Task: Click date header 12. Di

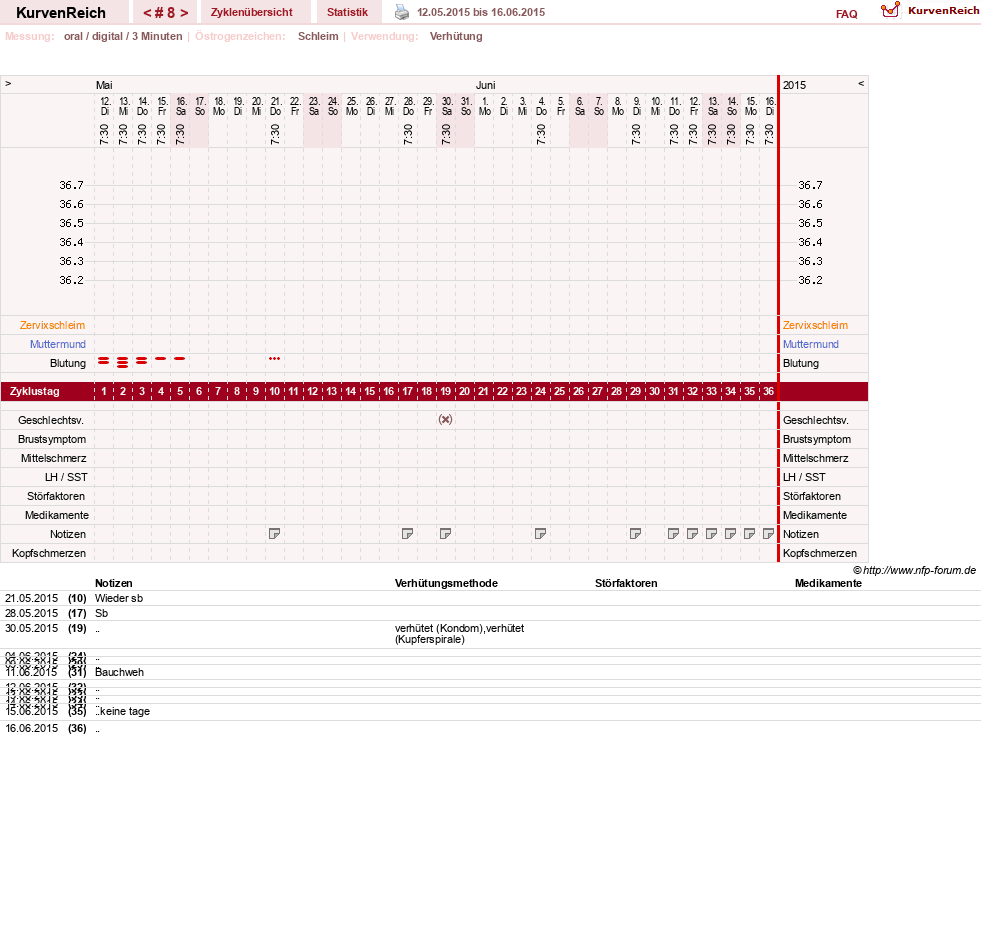Action: [x=105, y=106]
